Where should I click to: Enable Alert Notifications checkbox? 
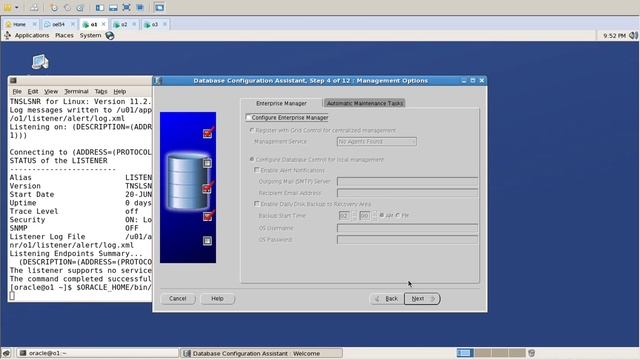pyautogui.click(x=257, y=170)
